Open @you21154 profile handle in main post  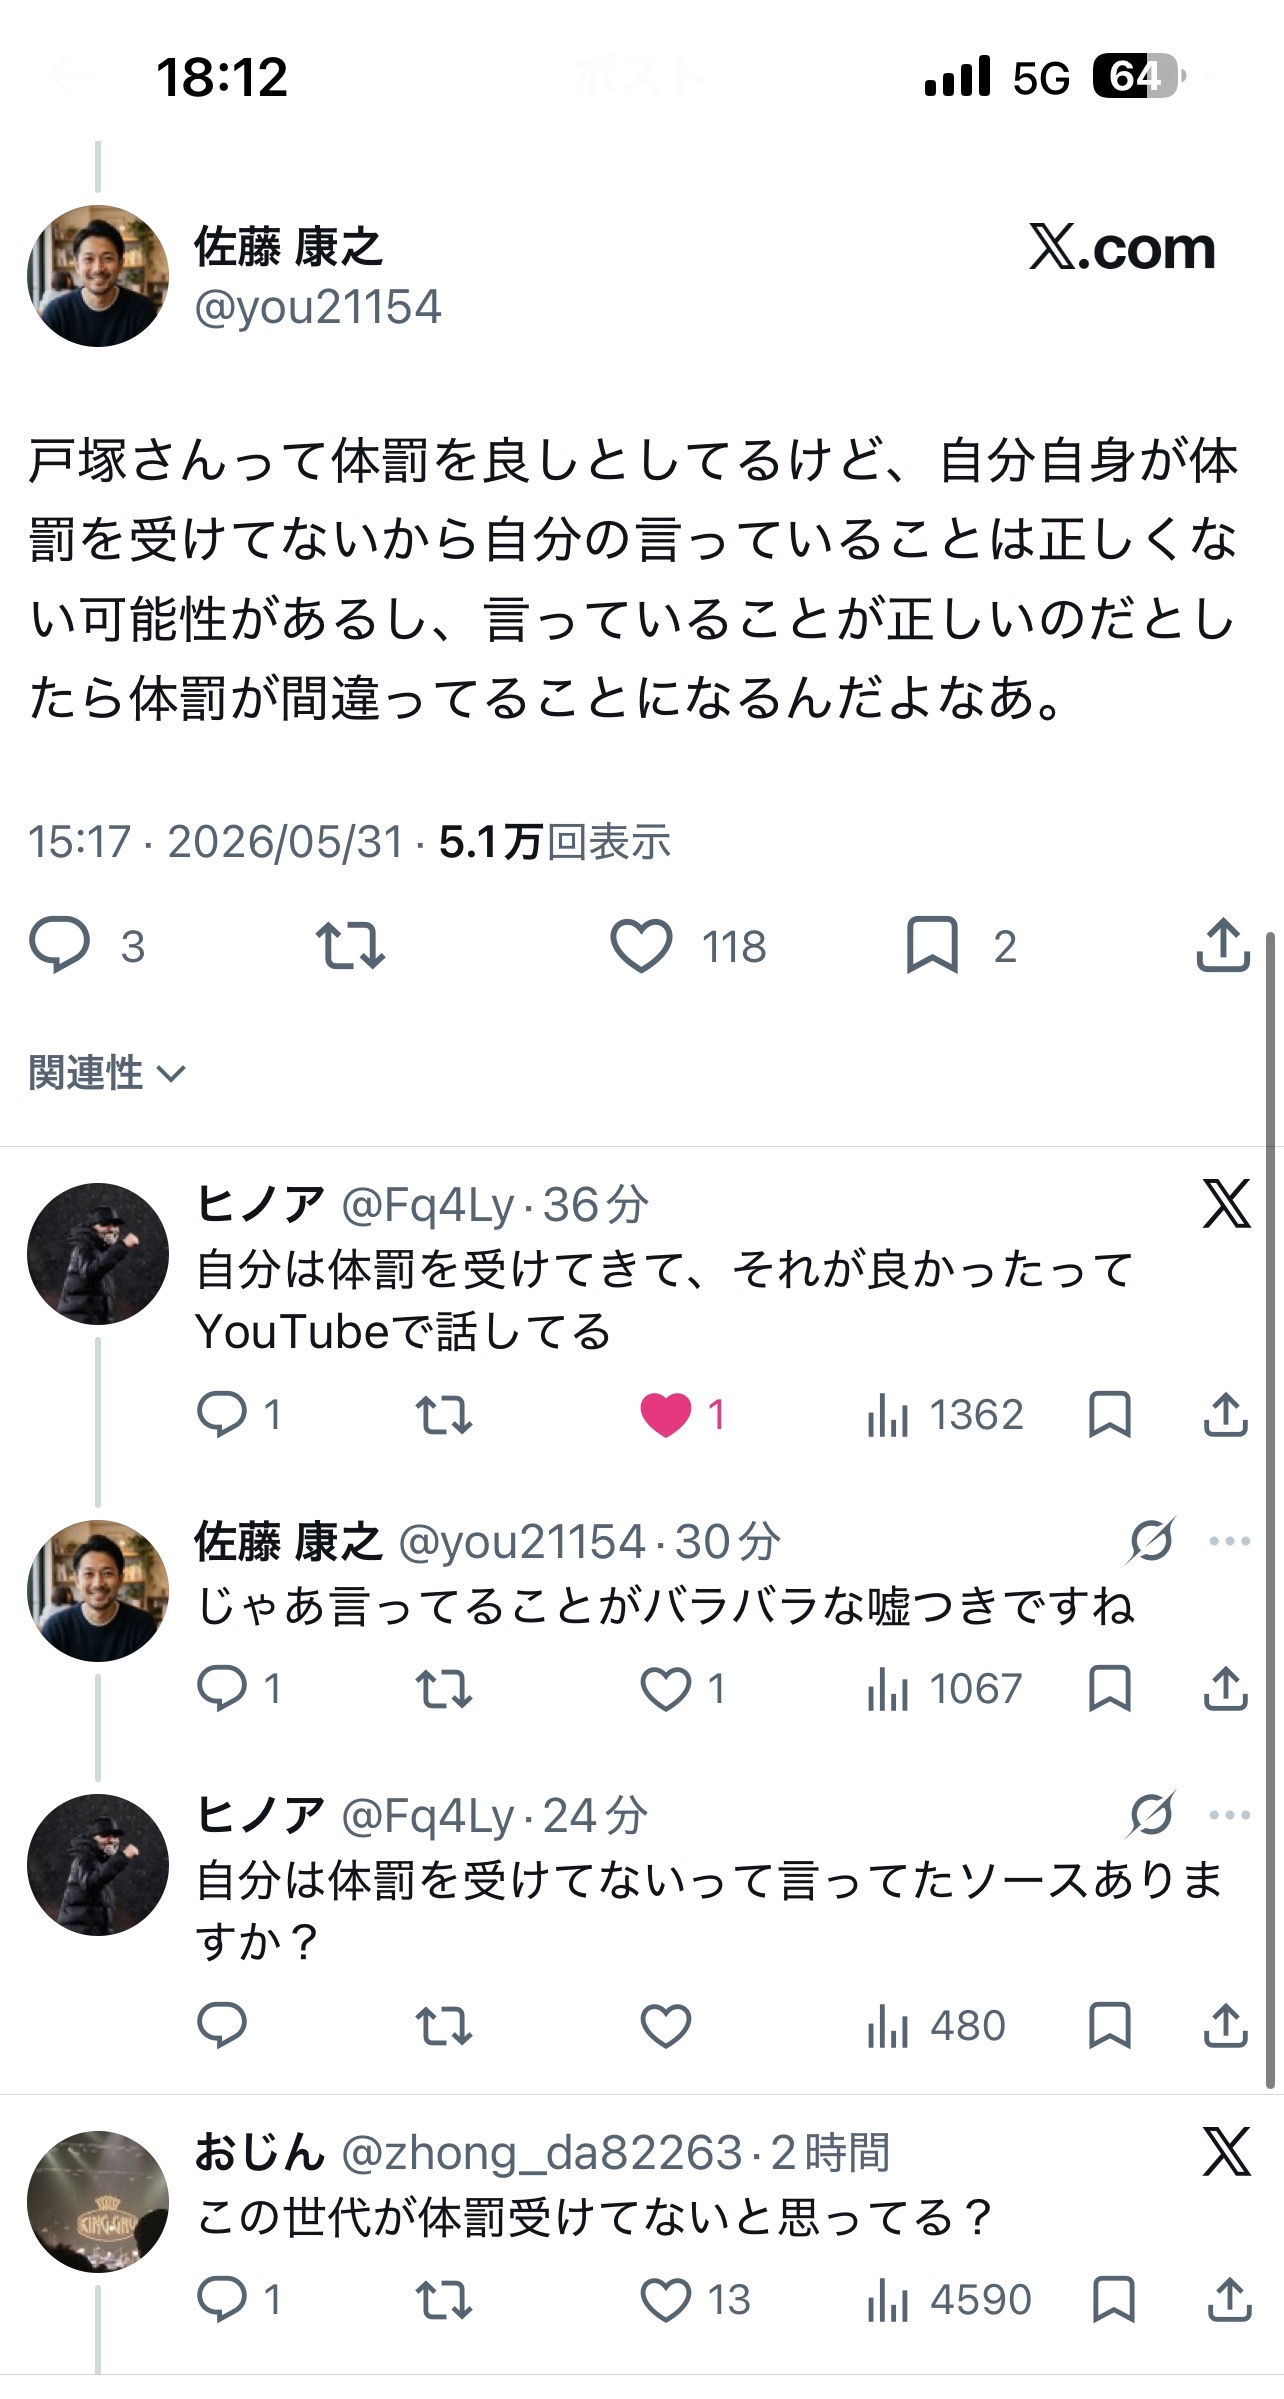click(x=318, y=307)
